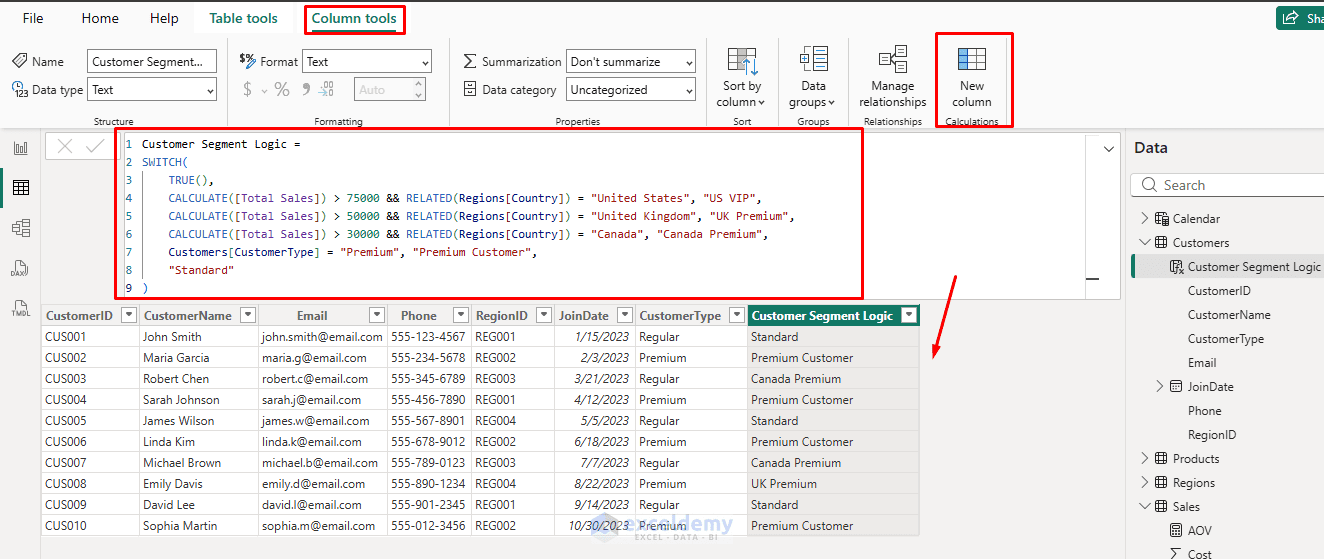1324x559 pixels.
Task: Switch to the Home tab
Action: (100, 18)
